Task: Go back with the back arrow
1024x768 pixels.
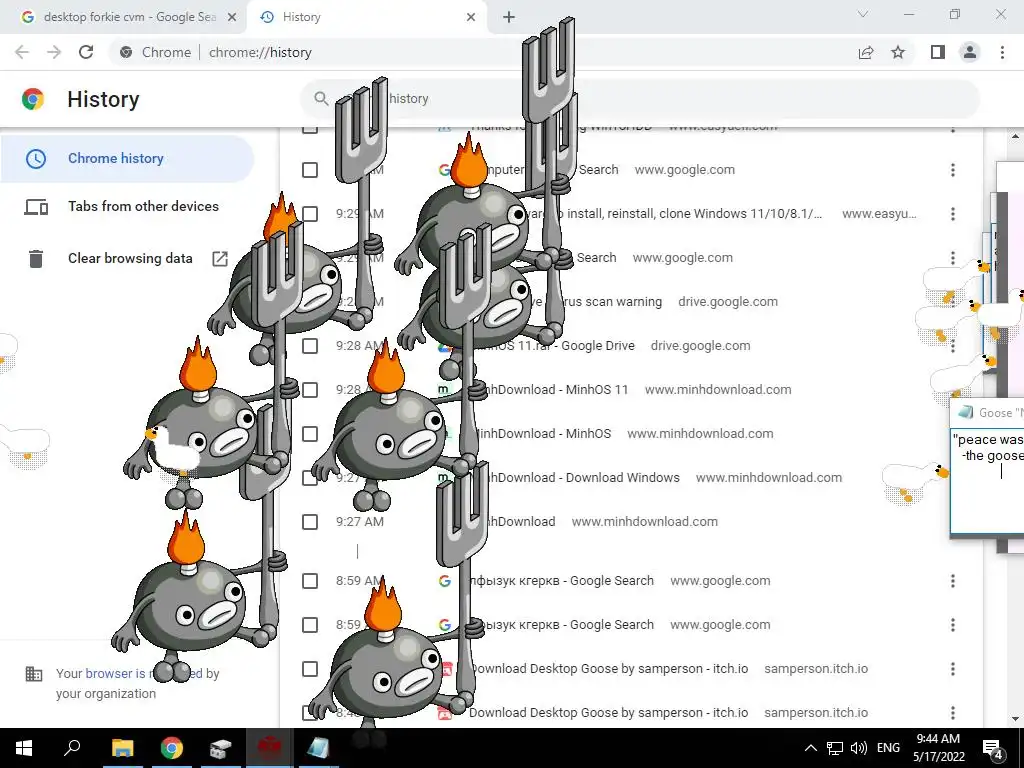Action: click(22, 52)
